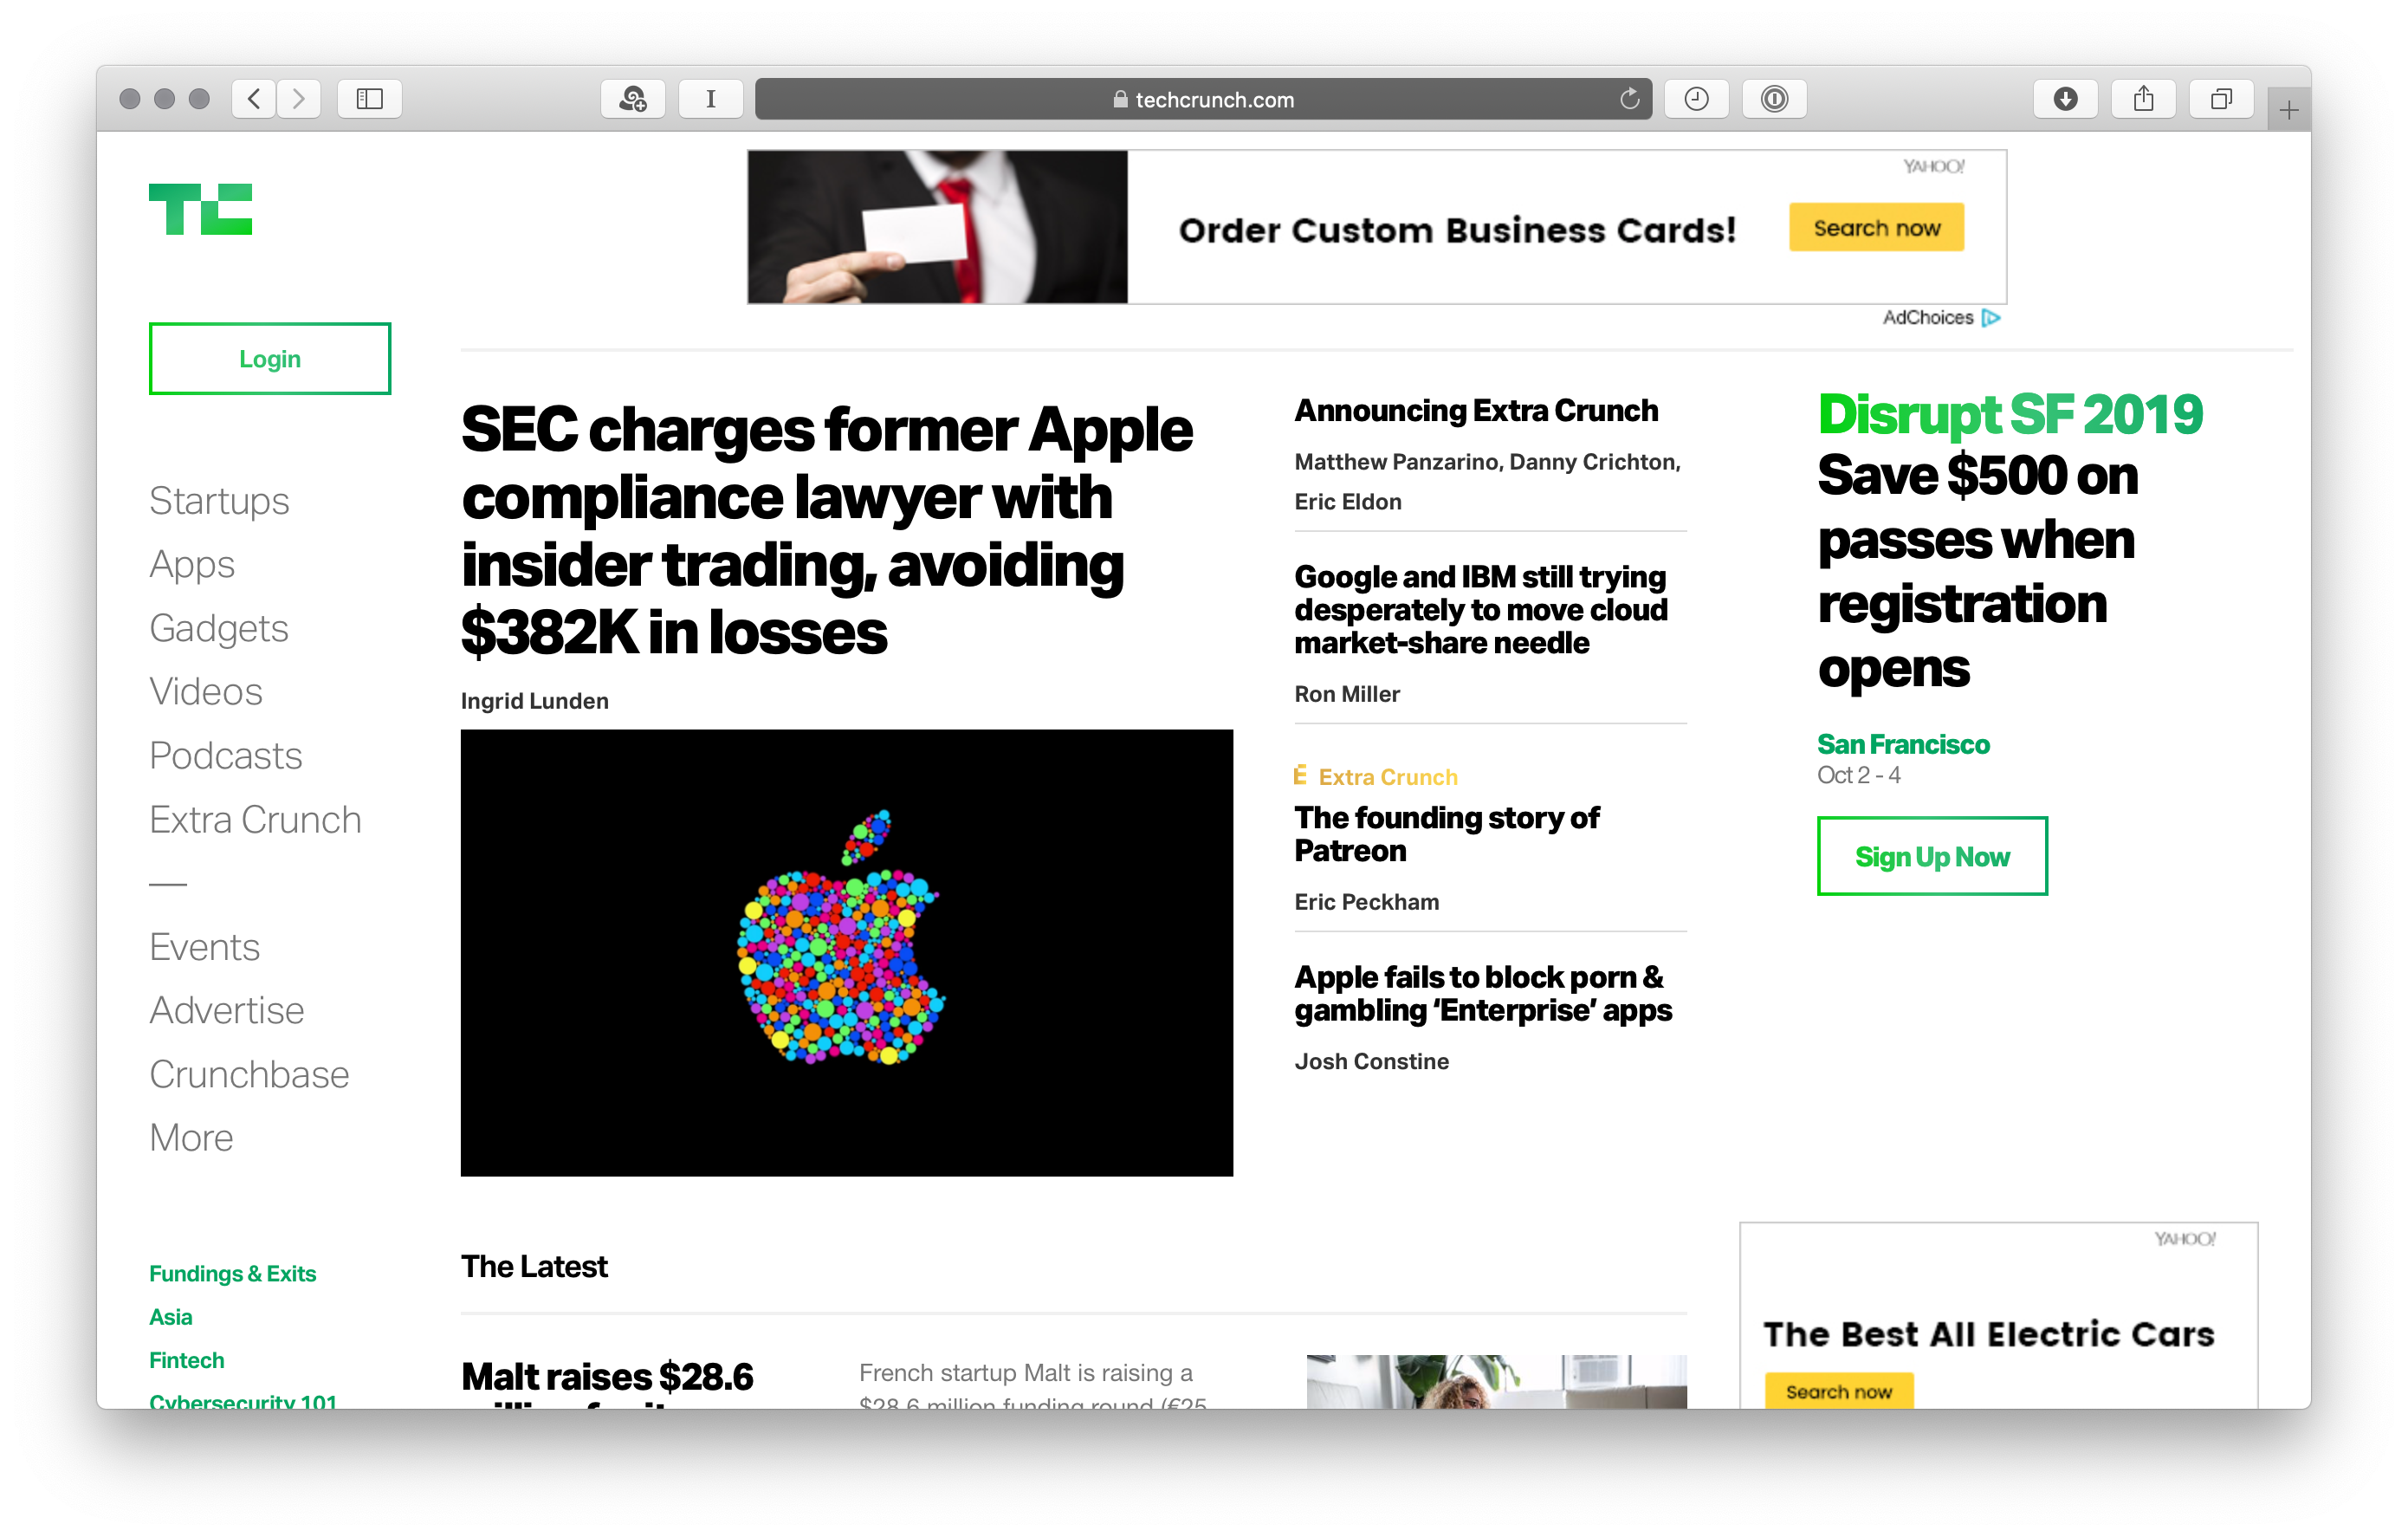Reload the page in the address bar

(1629, 99)
